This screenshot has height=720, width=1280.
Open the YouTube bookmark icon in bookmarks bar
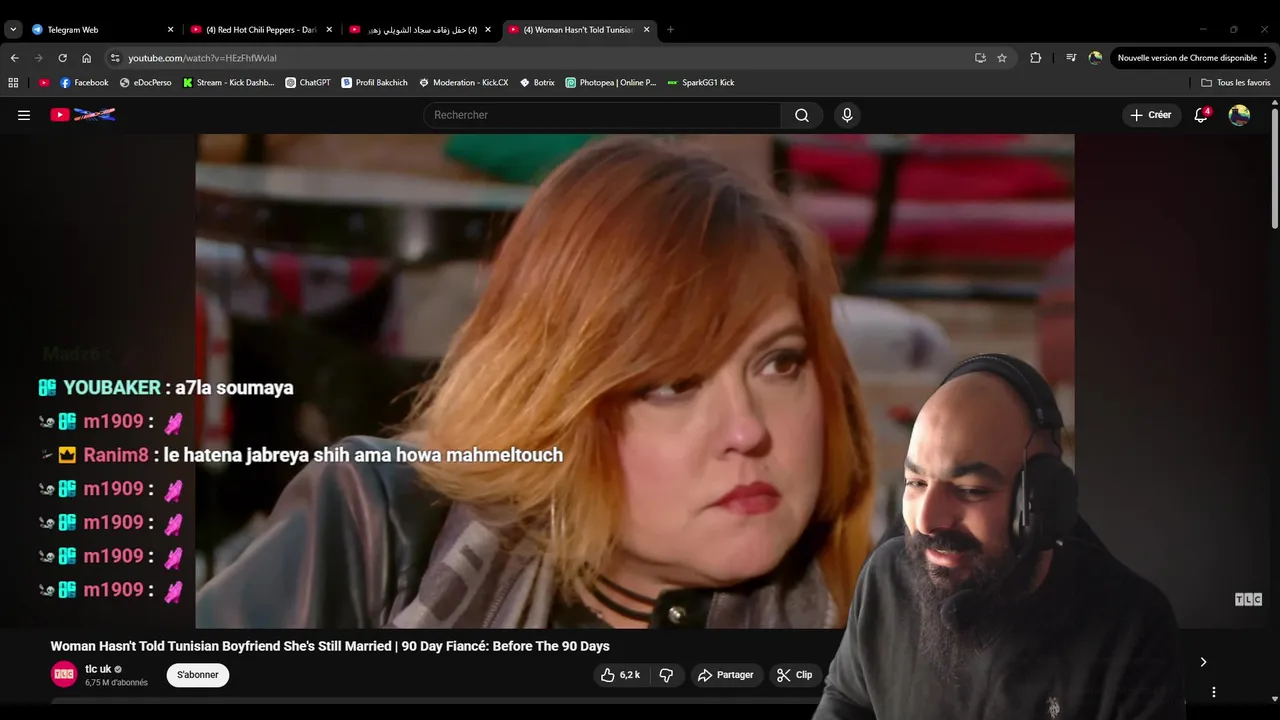pos(44,83)
